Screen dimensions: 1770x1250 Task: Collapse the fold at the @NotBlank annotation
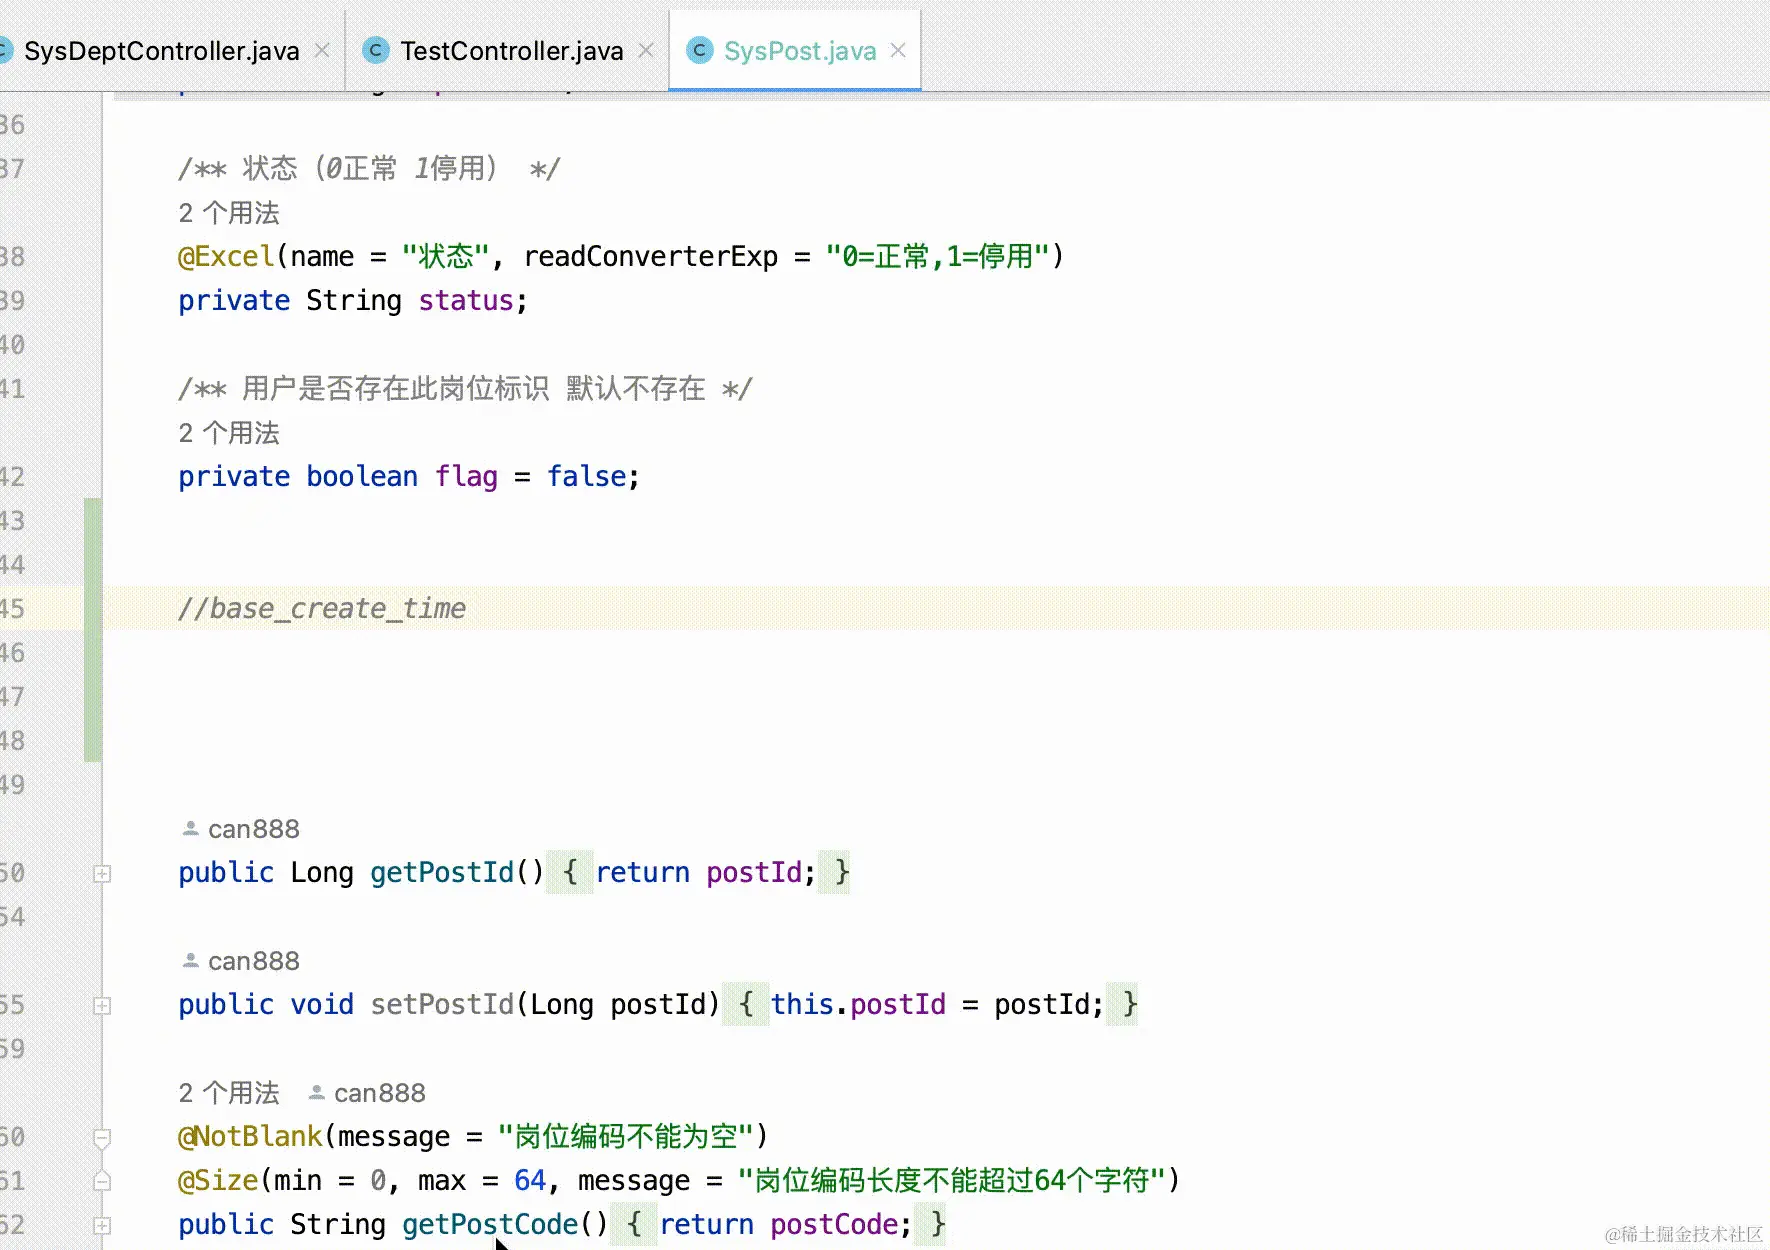(102, 1138)
